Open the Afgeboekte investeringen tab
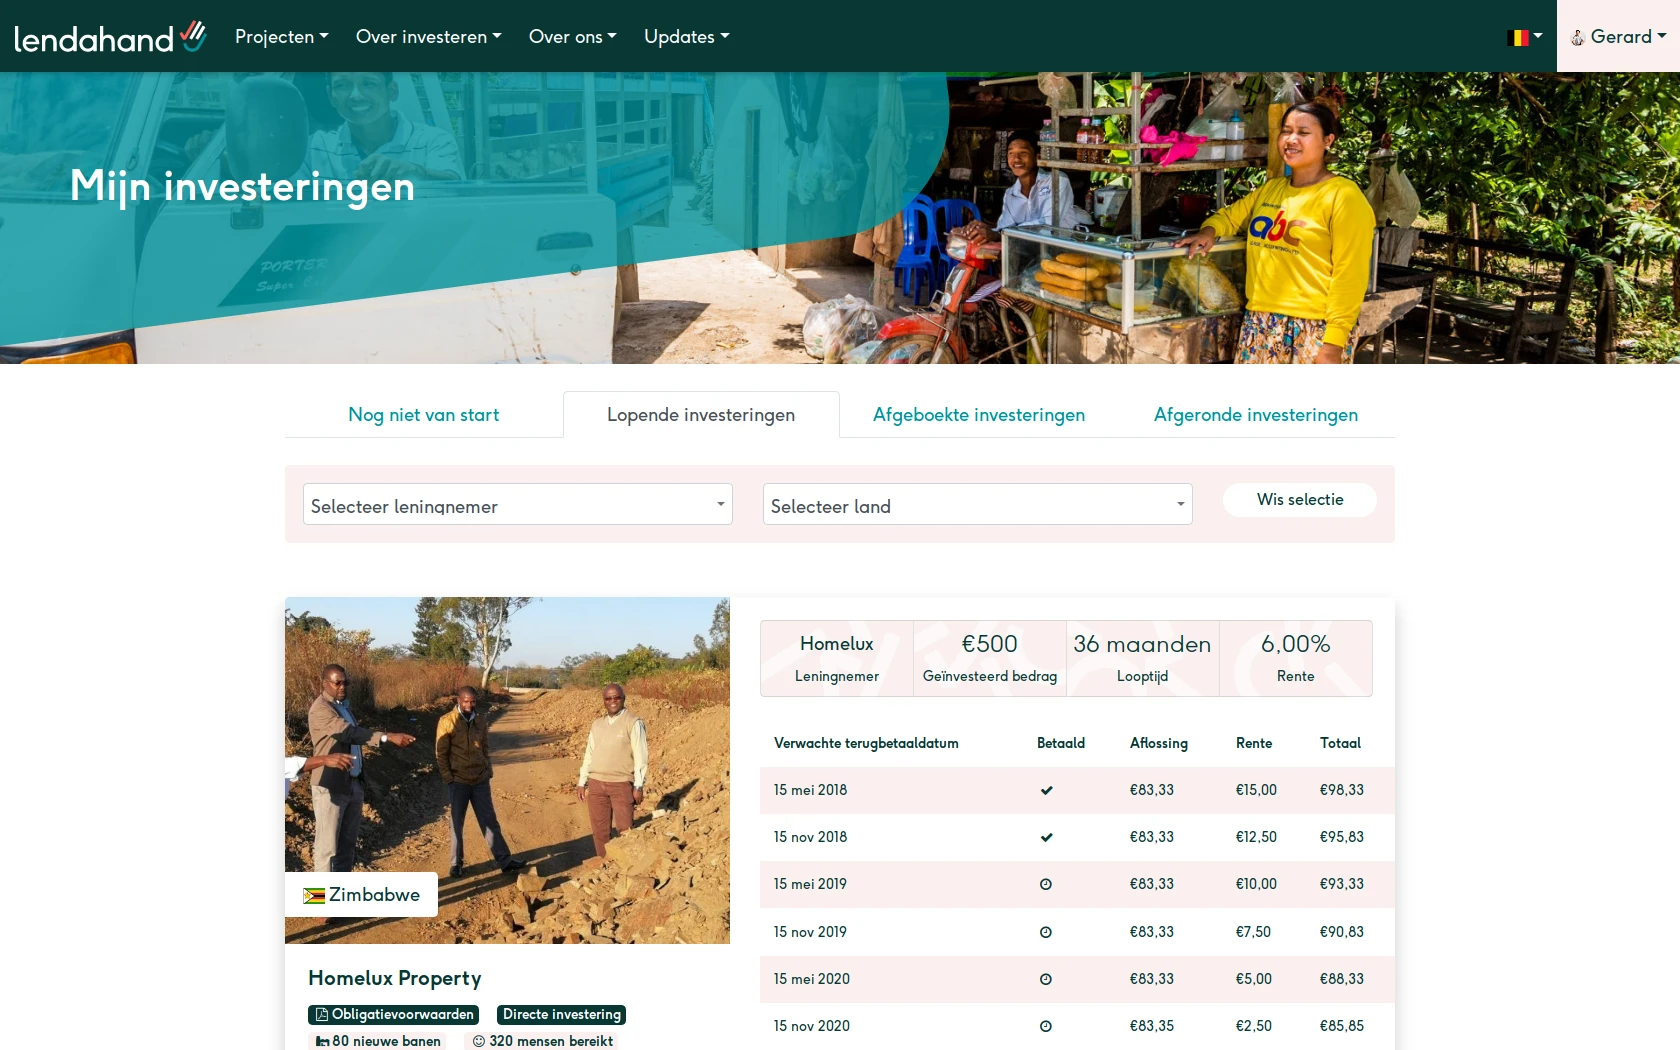 tap(978, 415)
